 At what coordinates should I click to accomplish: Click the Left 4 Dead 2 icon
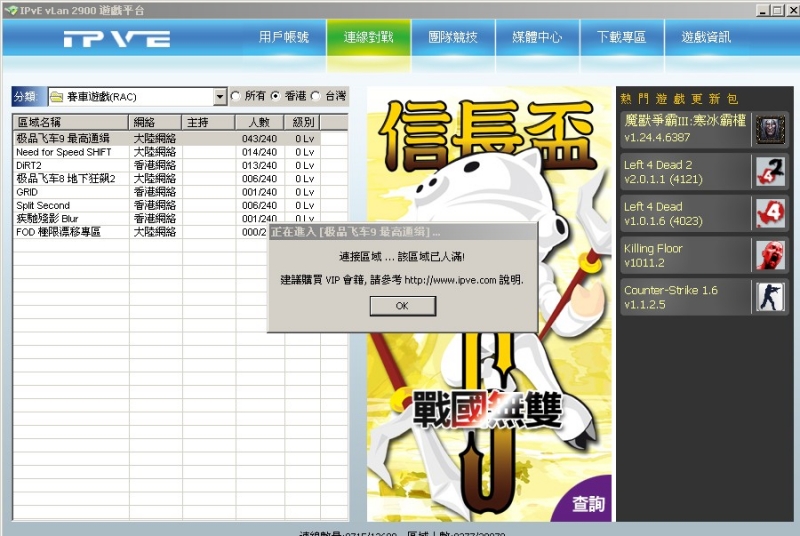pos(770,171)
